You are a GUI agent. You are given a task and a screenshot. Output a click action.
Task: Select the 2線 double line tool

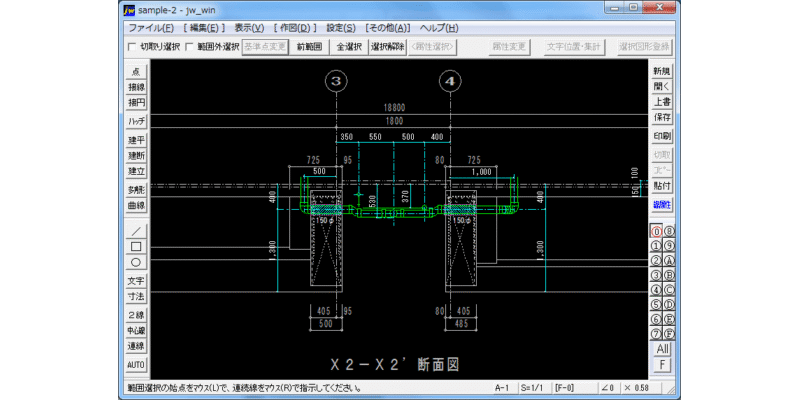point(136,315)
